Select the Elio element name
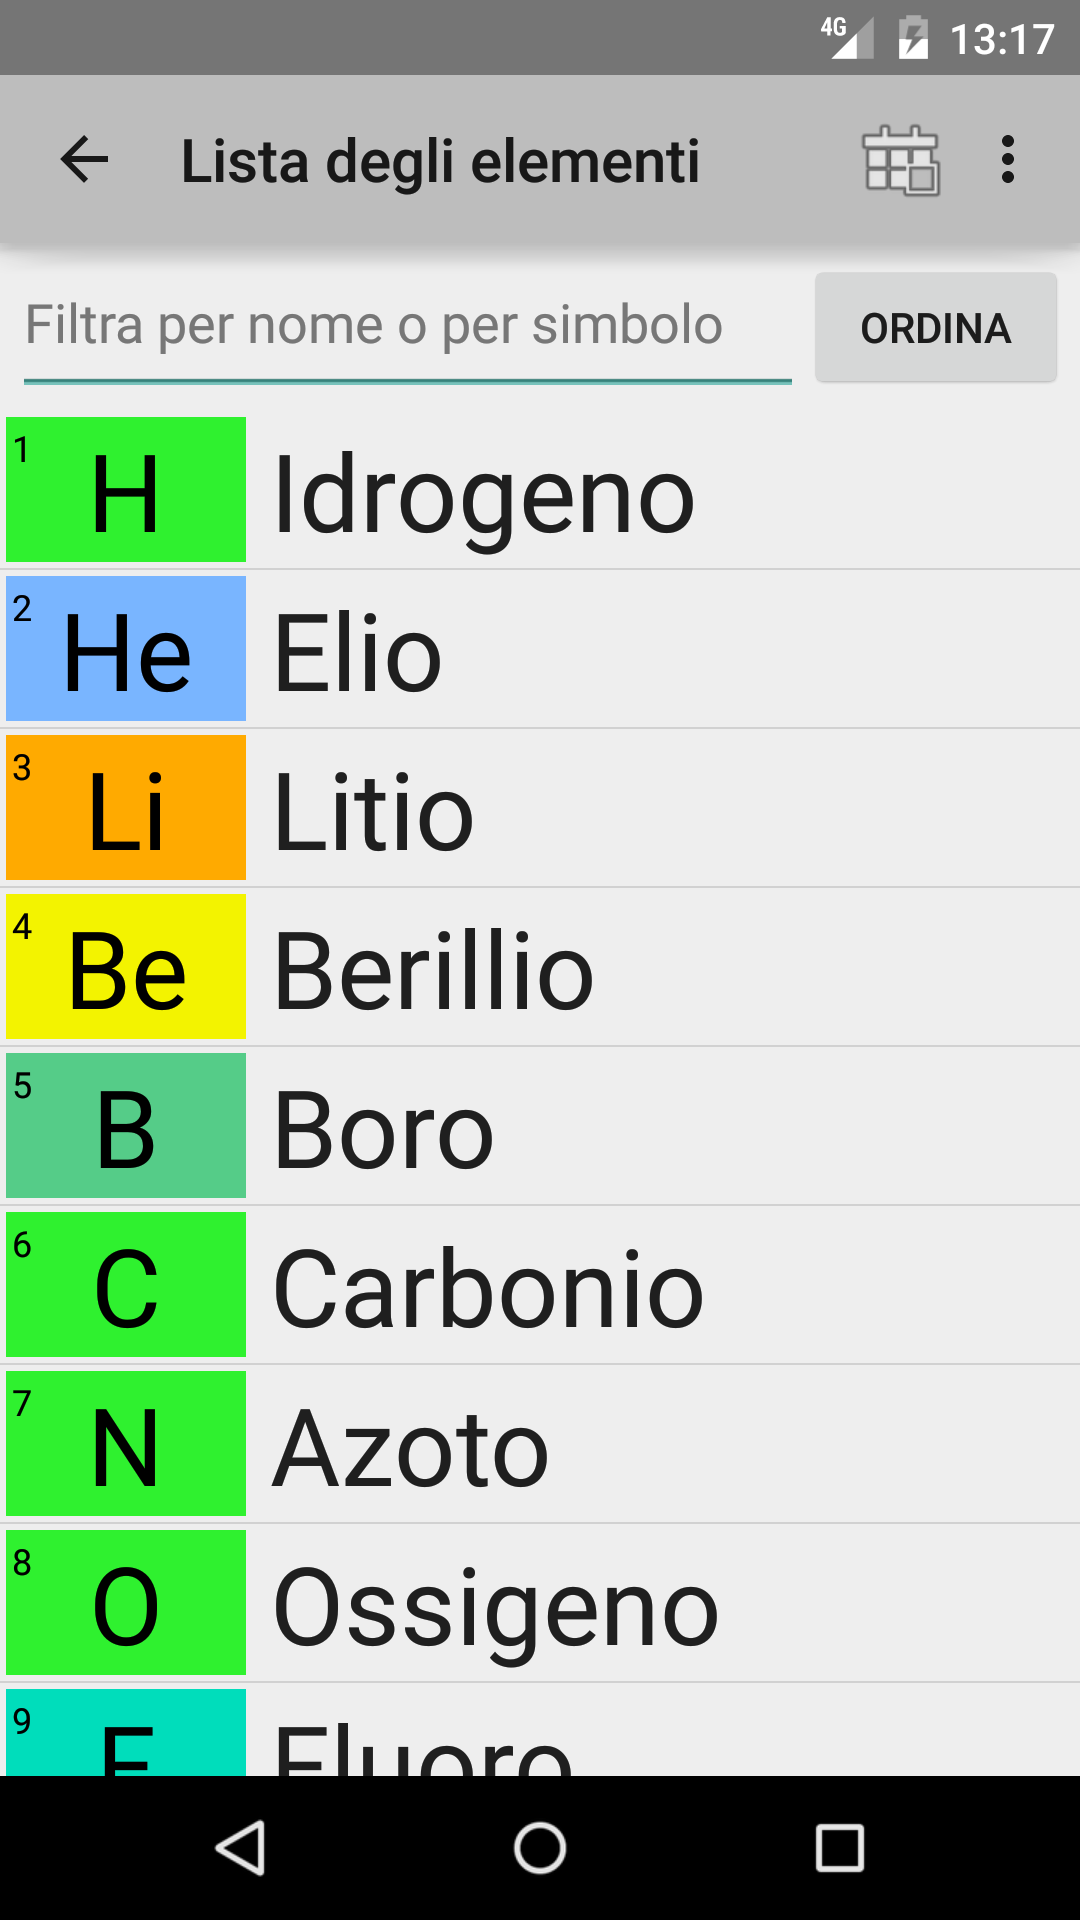 357,654
